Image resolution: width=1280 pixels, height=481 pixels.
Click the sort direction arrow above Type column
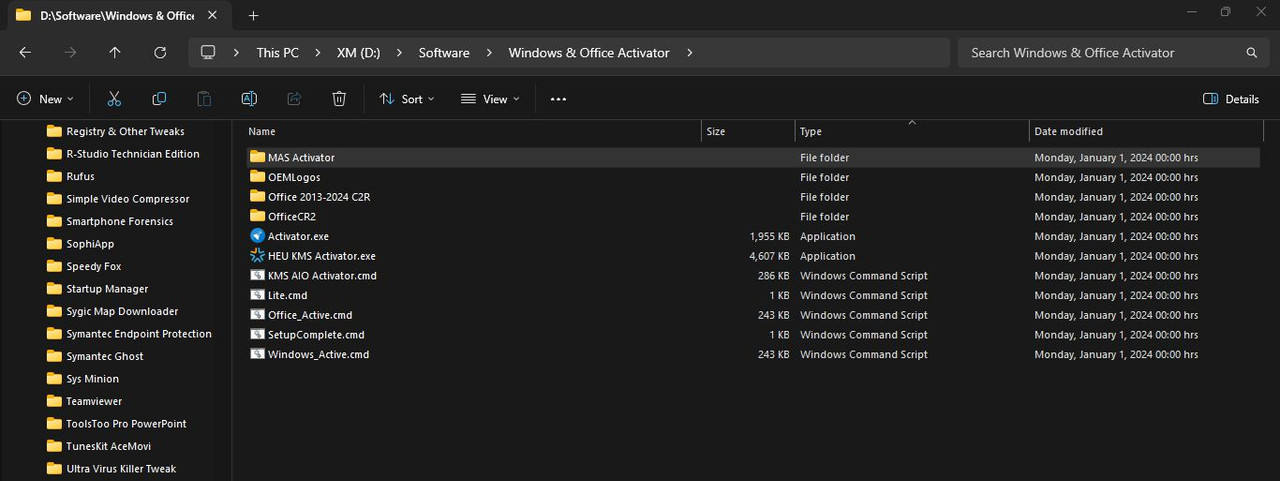point(912,122)
